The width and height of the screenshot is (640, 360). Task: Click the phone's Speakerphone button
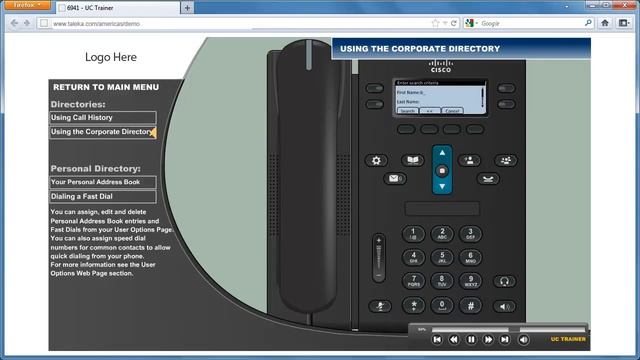tap(504, 307)
